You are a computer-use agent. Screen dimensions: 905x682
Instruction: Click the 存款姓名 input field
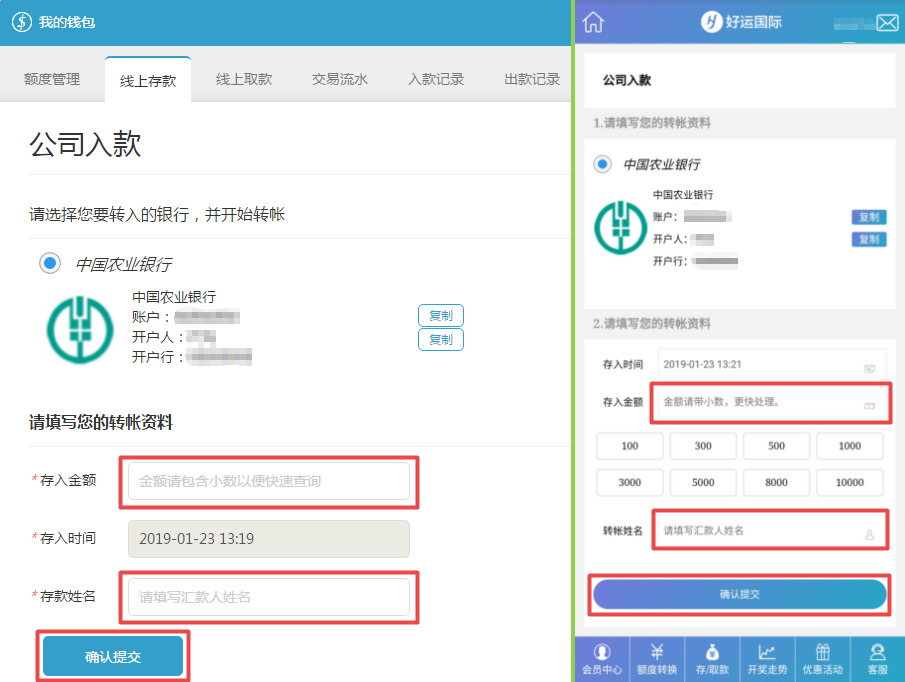[x=268, y=597]
